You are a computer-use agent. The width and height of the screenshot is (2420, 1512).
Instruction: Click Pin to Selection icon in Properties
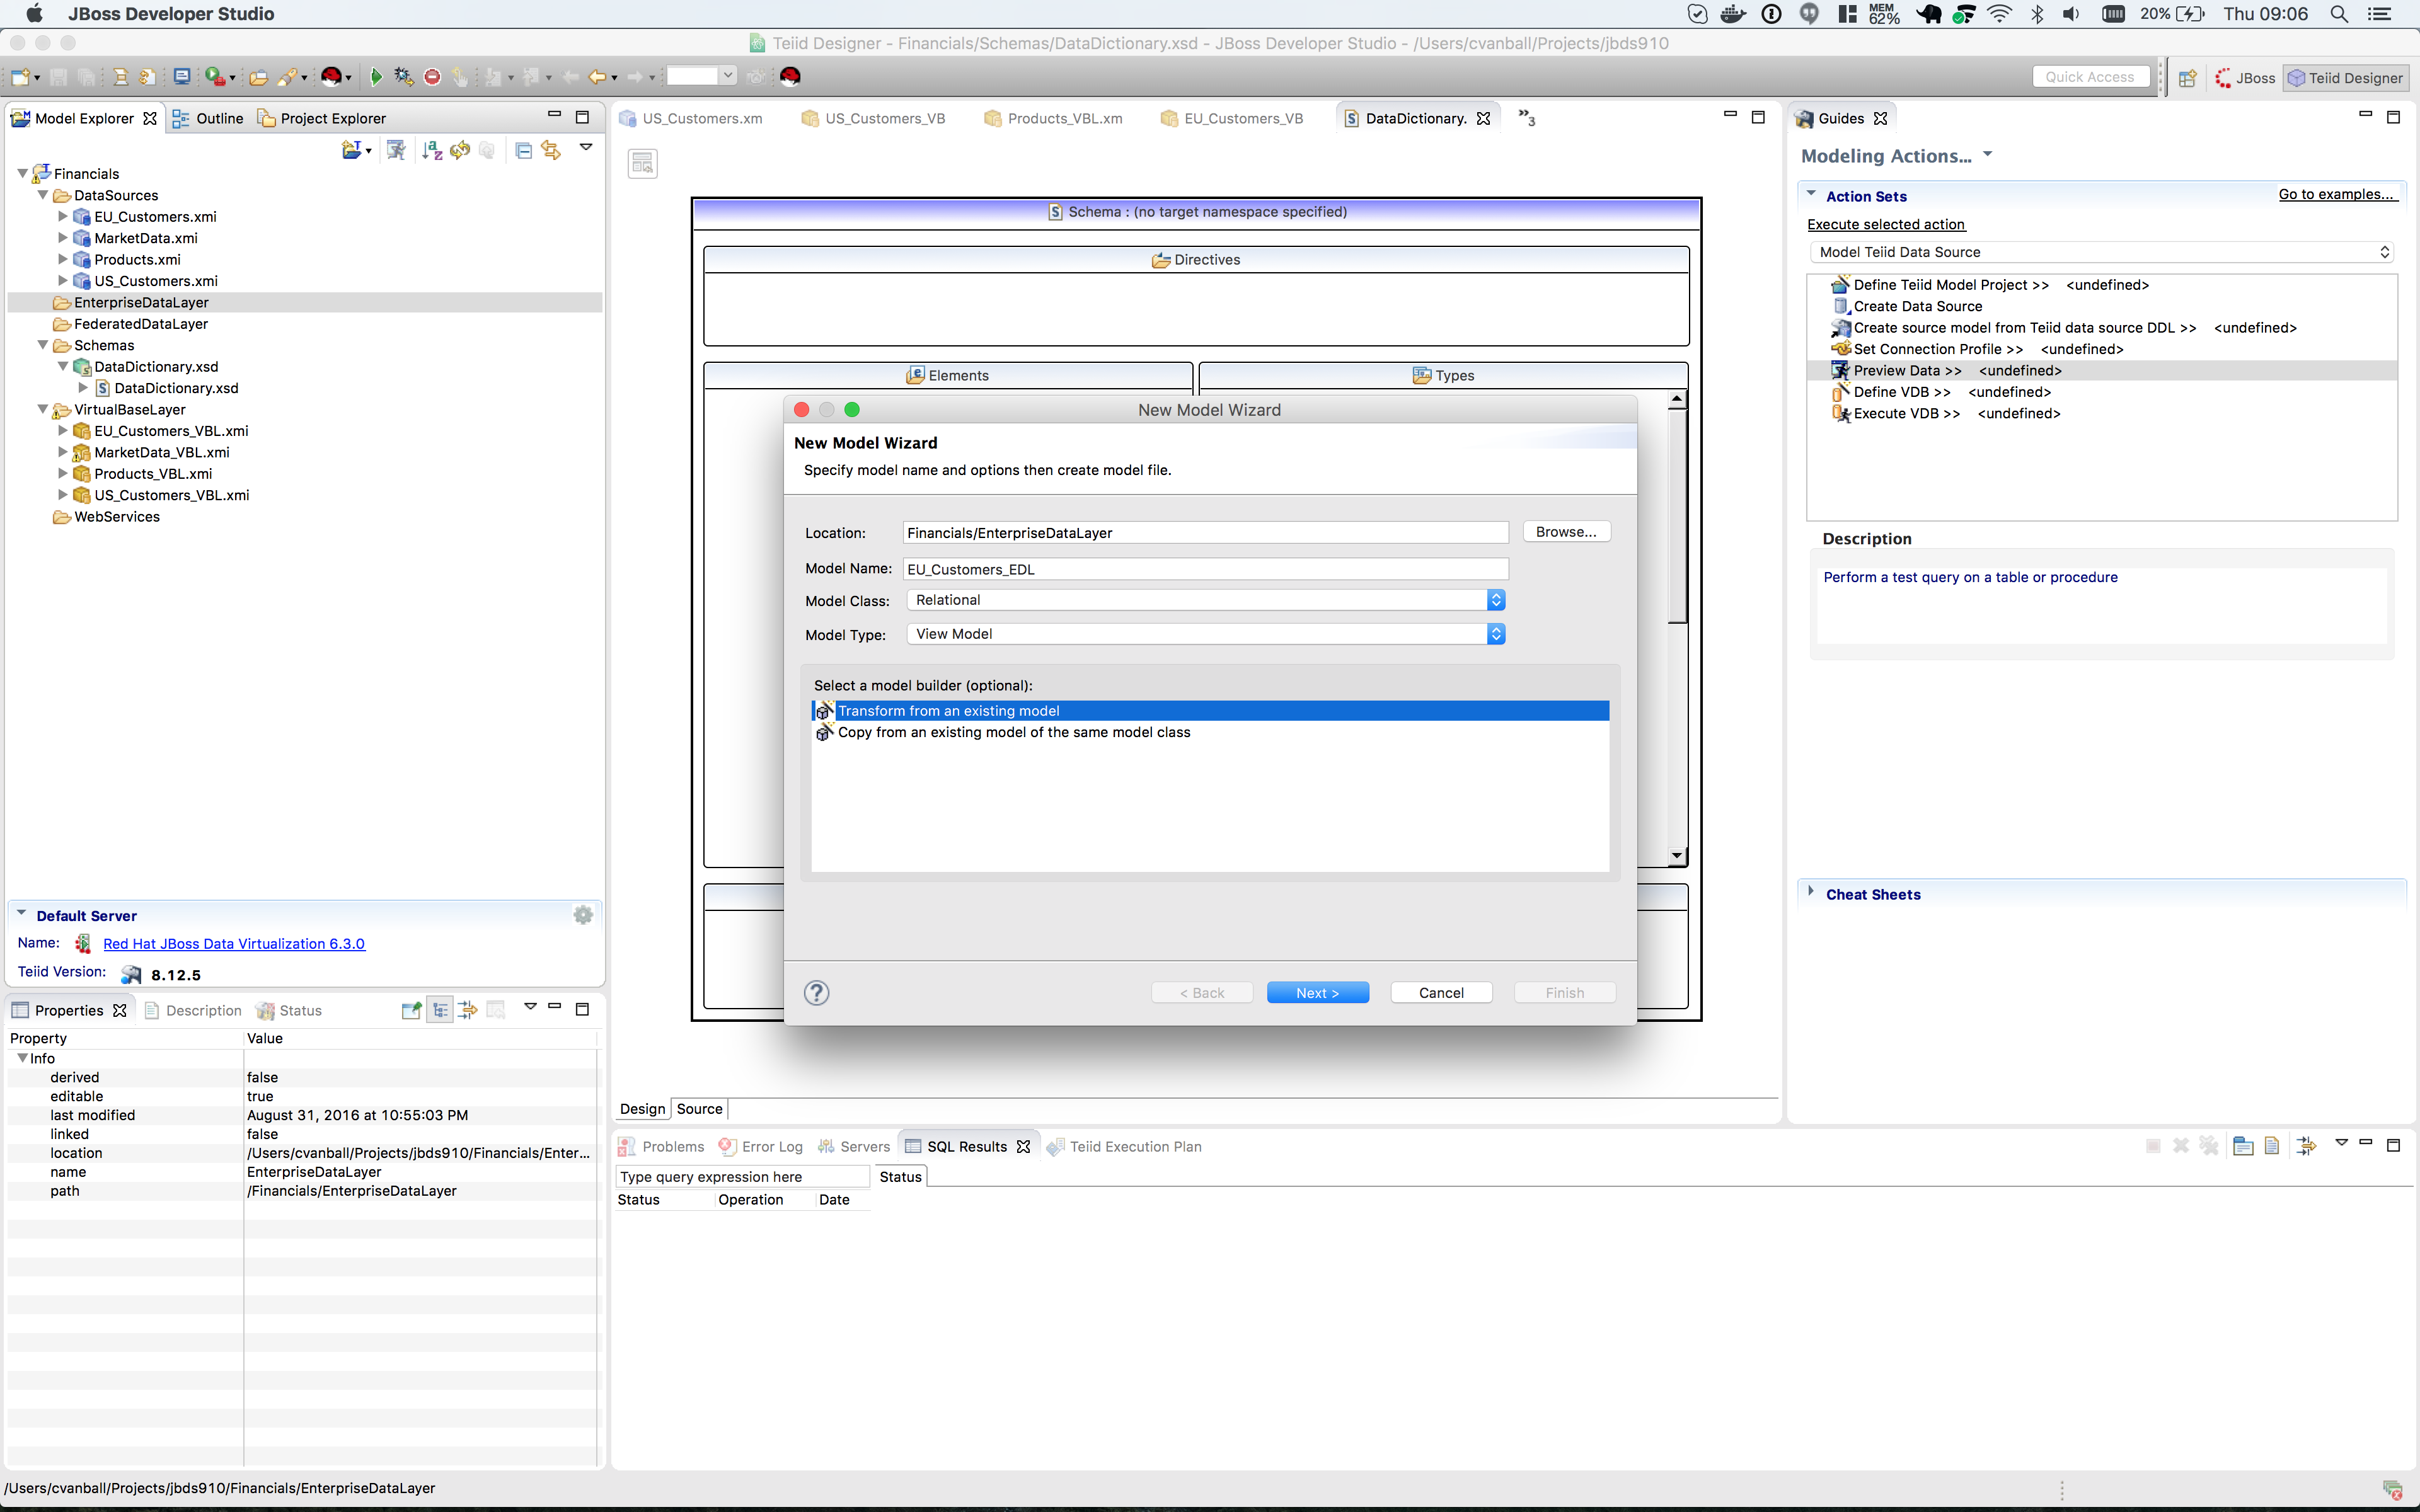410,1010
